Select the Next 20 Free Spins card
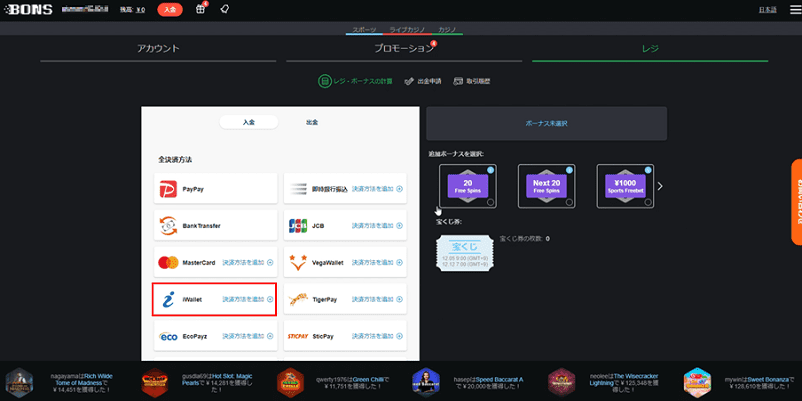 pos(546,186)
